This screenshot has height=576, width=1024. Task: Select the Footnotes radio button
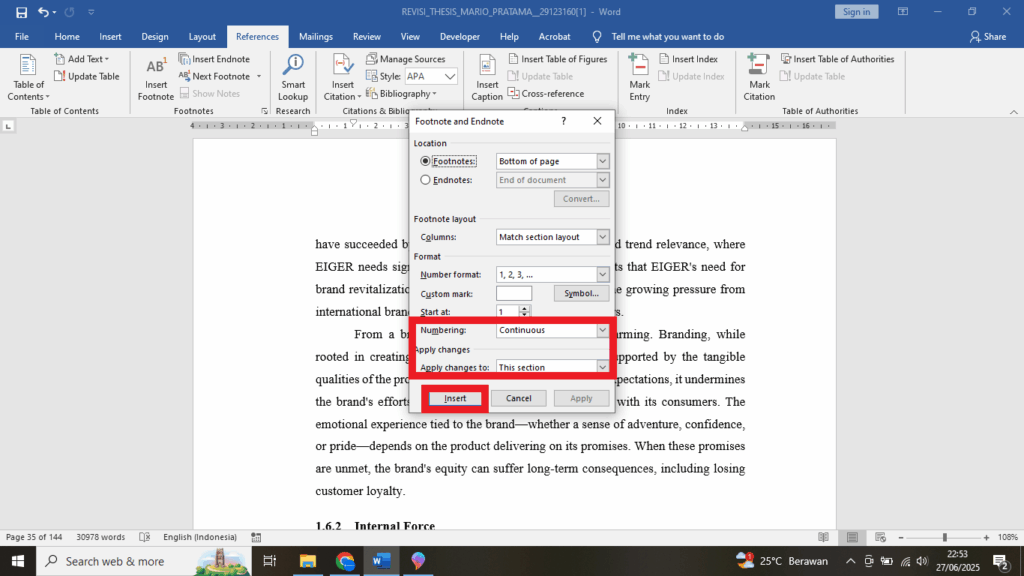(x=425, y=161)
